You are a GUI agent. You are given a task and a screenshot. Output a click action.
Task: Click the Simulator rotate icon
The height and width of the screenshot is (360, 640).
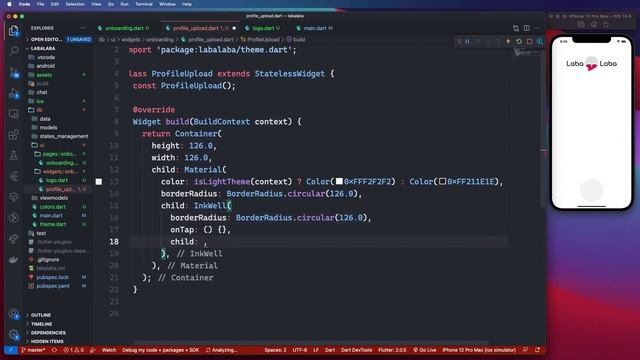click(x=606, y=24)
